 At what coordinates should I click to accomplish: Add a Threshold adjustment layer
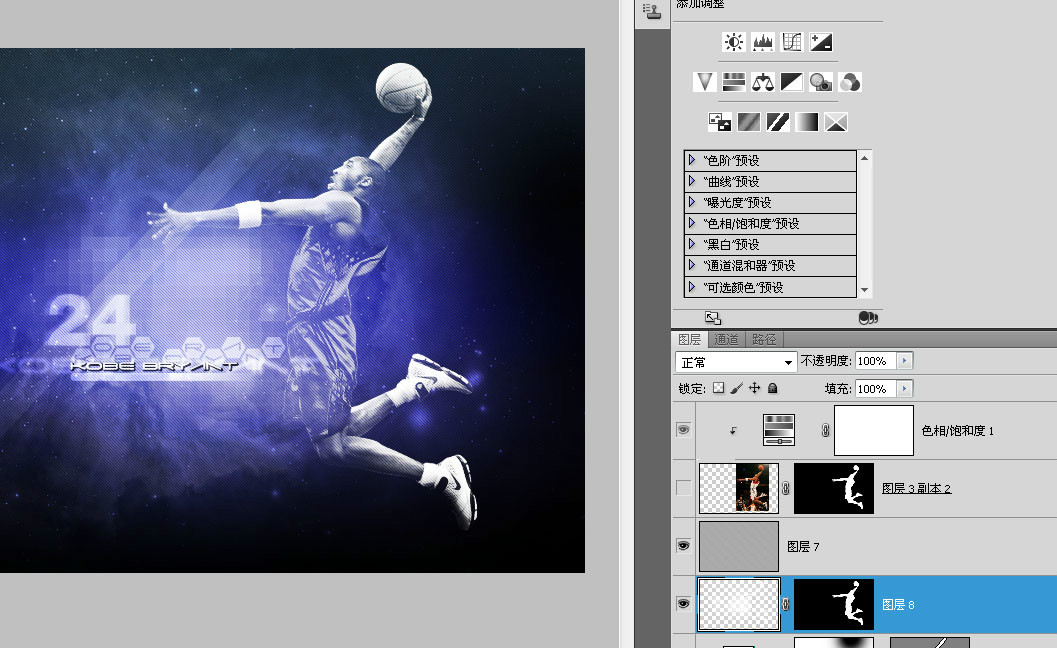pos(778,122)
